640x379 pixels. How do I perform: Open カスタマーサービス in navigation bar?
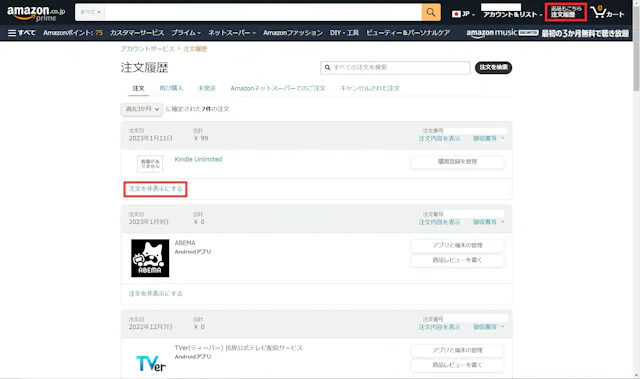tap(137, 33)
